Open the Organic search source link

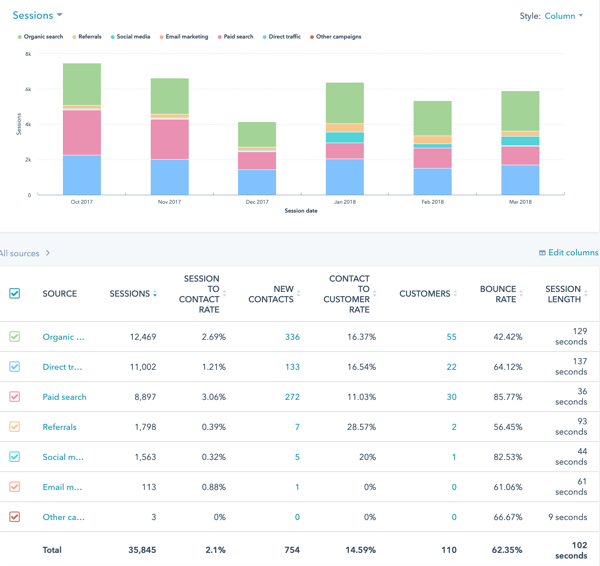click(64, 337)
